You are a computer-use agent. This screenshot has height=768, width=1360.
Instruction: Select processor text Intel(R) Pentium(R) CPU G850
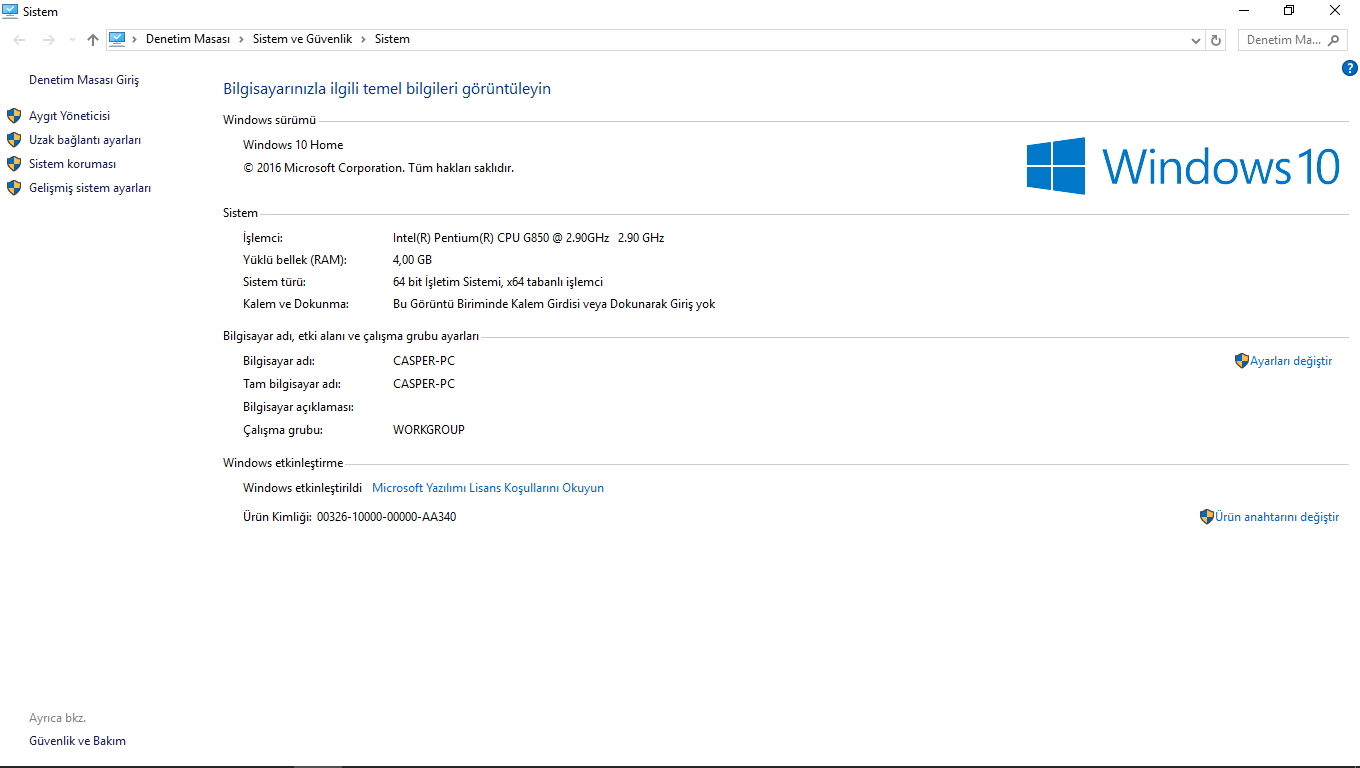(x=528, y=238)
